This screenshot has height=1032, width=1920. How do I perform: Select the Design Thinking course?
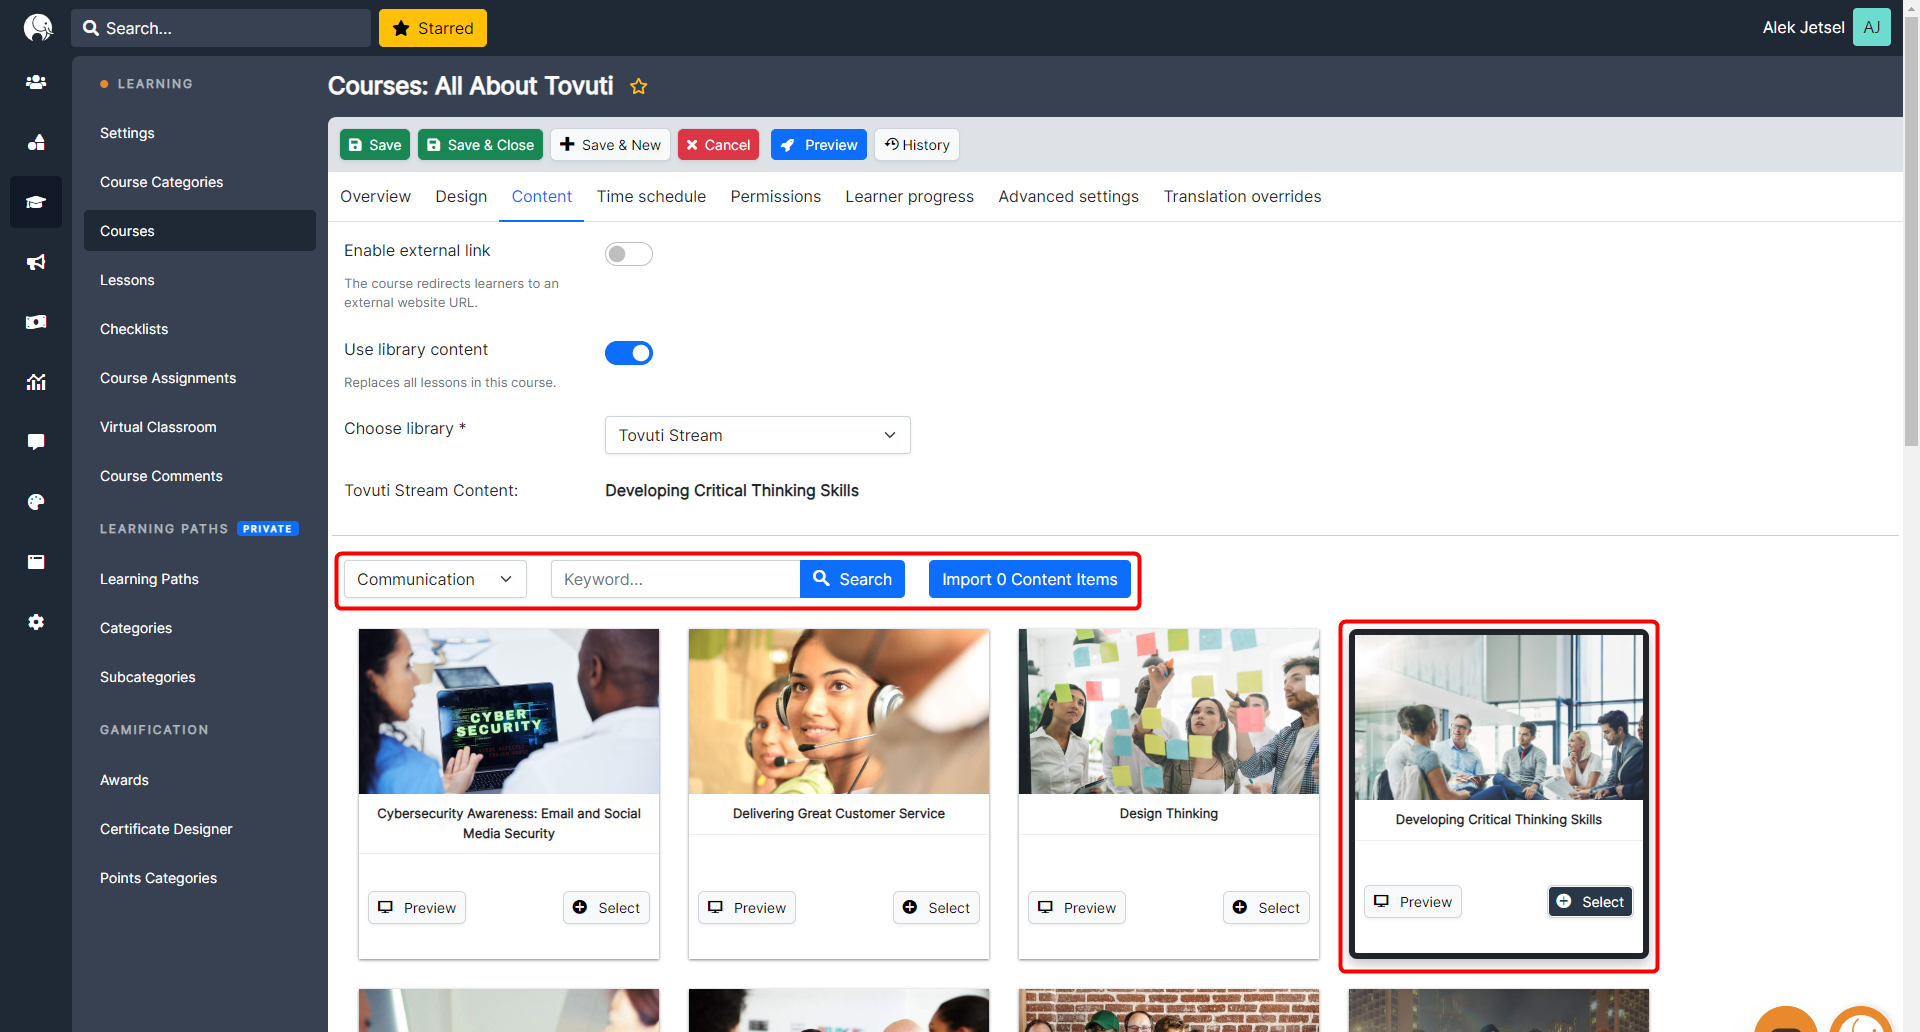(1266, 908)
